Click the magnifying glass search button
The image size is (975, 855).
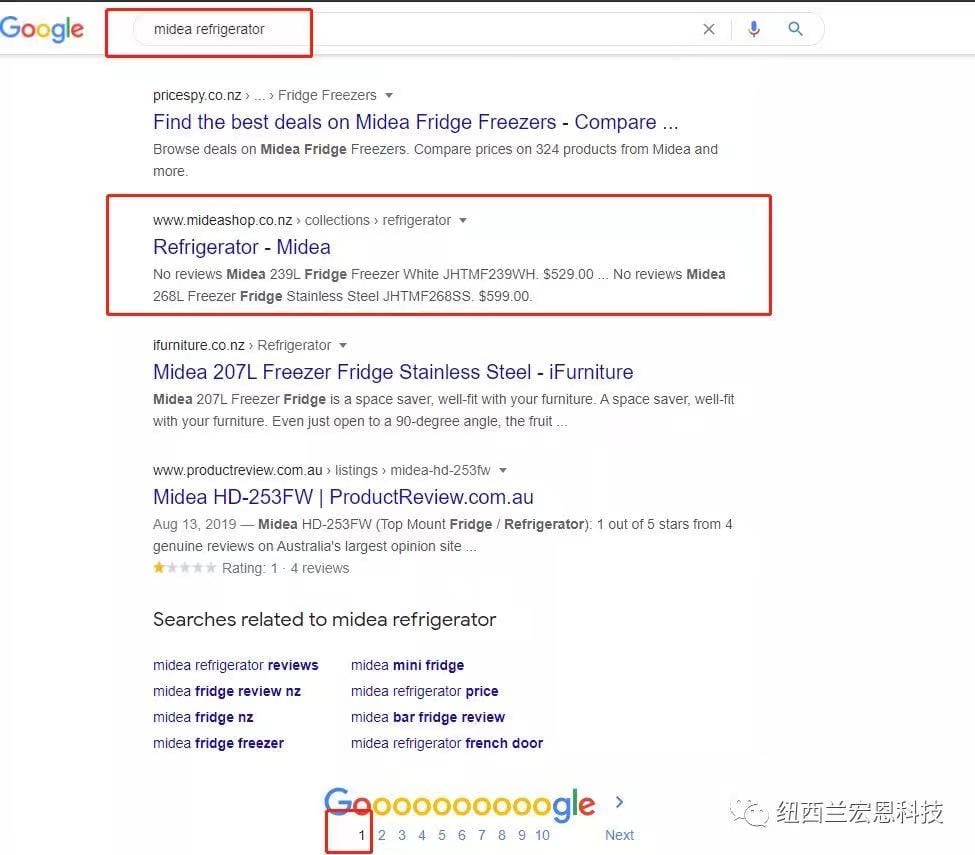pos(796,29)
